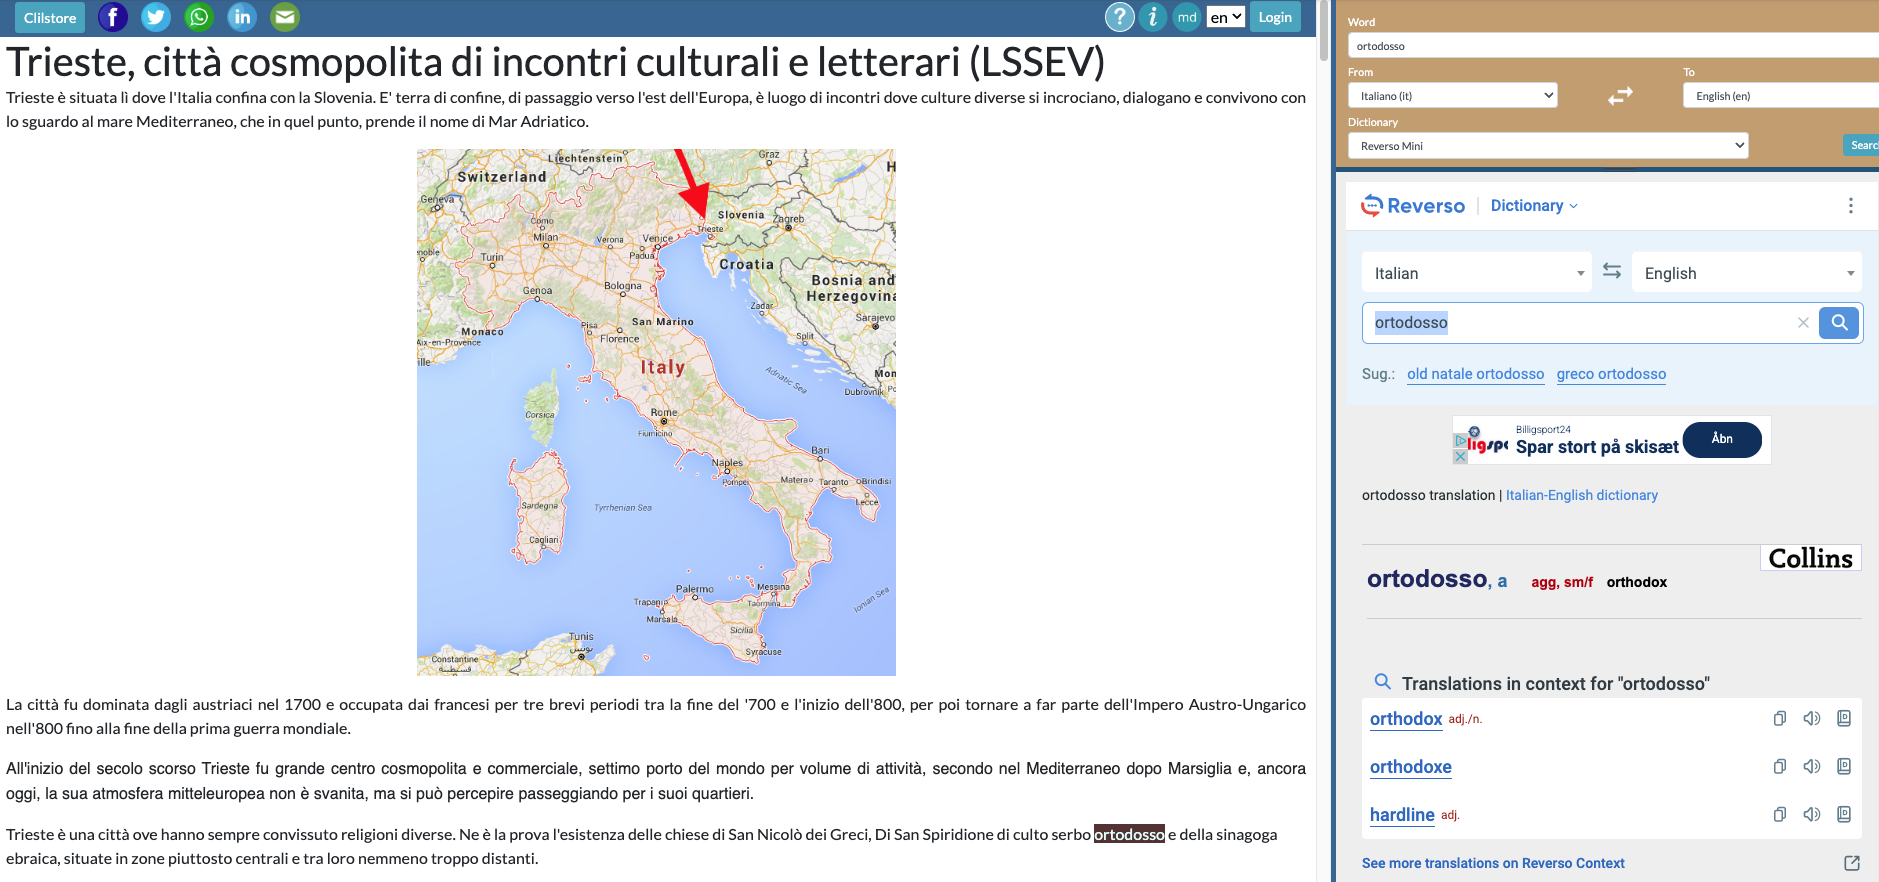The width and height of the screenshot is (1879, 882).
Task: Click the md markdown icon
Action: tap(1187, 17)
